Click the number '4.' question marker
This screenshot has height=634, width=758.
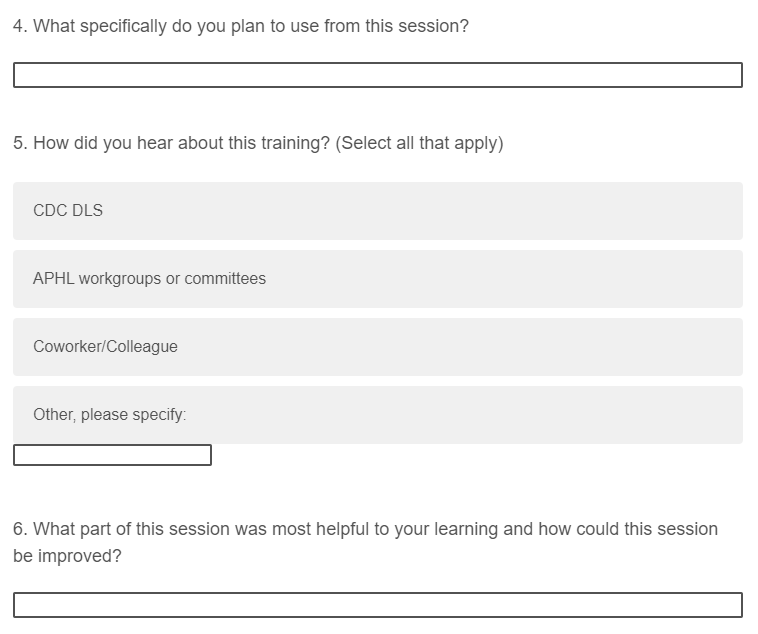coord(20,26)
